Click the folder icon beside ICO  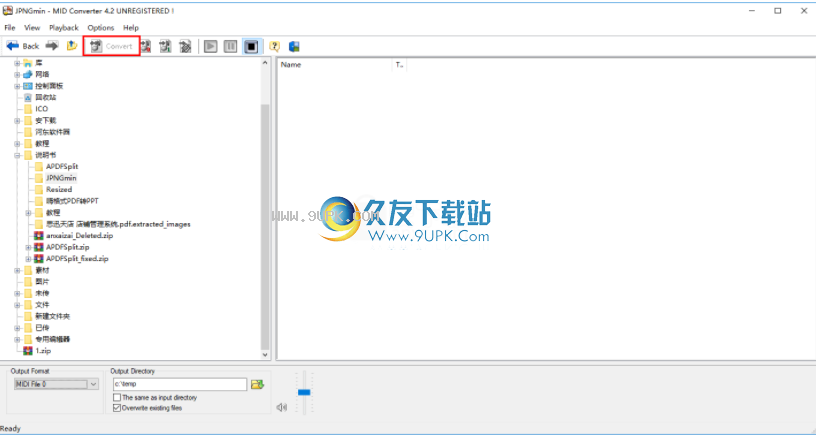(x=28, y=109)
